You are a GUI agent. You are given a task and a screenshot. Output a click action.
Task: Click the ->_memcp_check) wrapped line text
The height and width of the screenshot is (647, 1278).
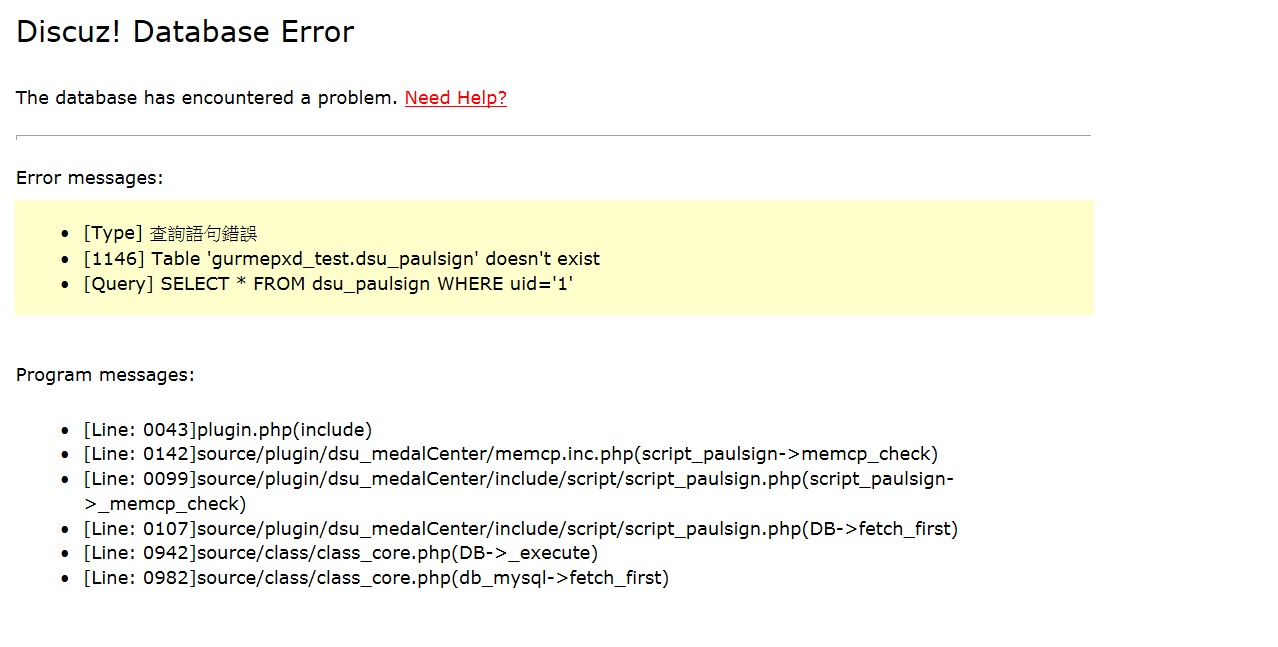pyautogui.click(x=165, y=503)
